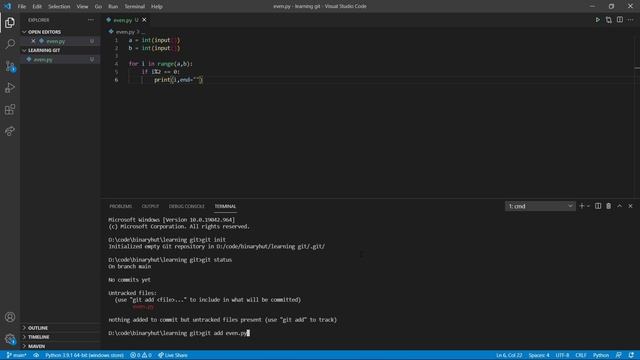Open the Search view in activity bar

[10, 44]
